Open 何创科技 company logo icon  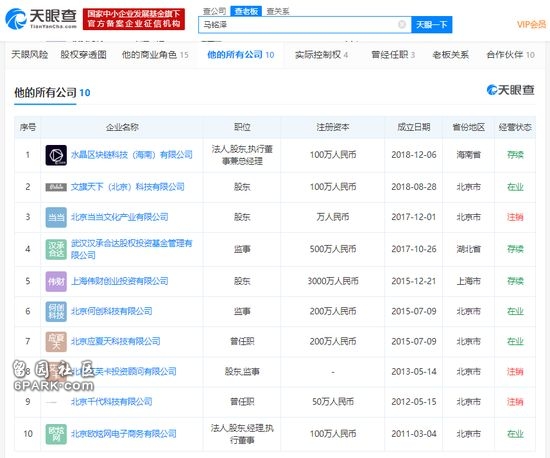[x=56, y=311]
